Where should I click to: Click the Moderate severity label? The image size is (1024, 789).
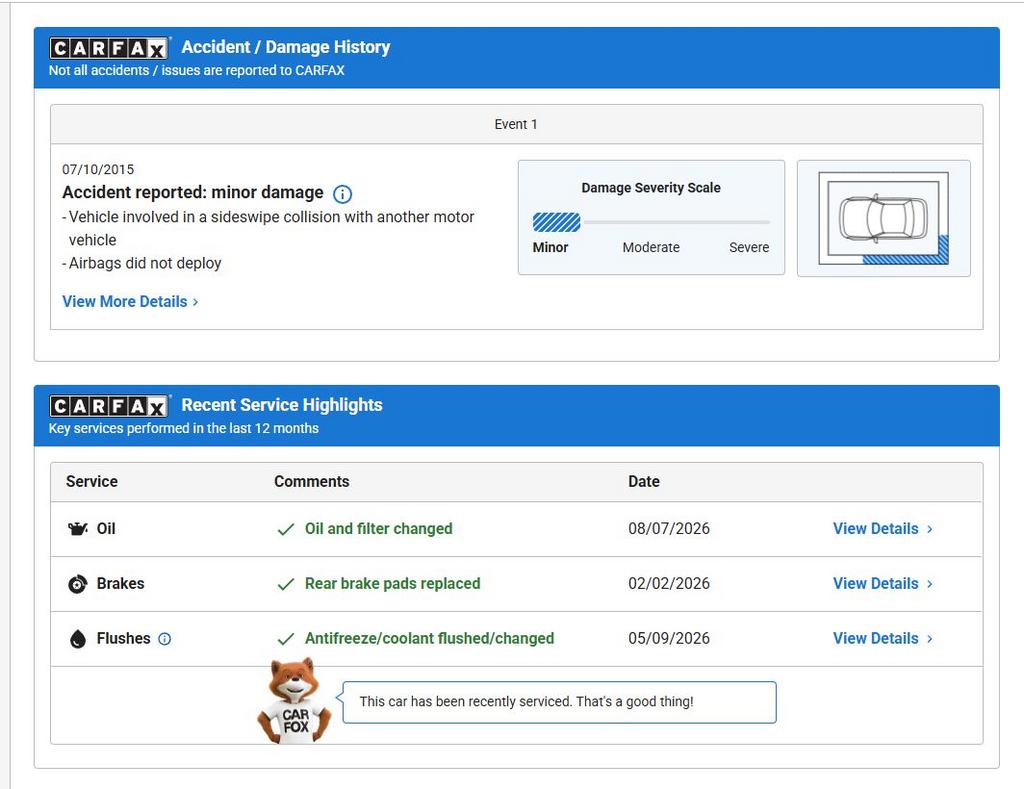(651, 248)
